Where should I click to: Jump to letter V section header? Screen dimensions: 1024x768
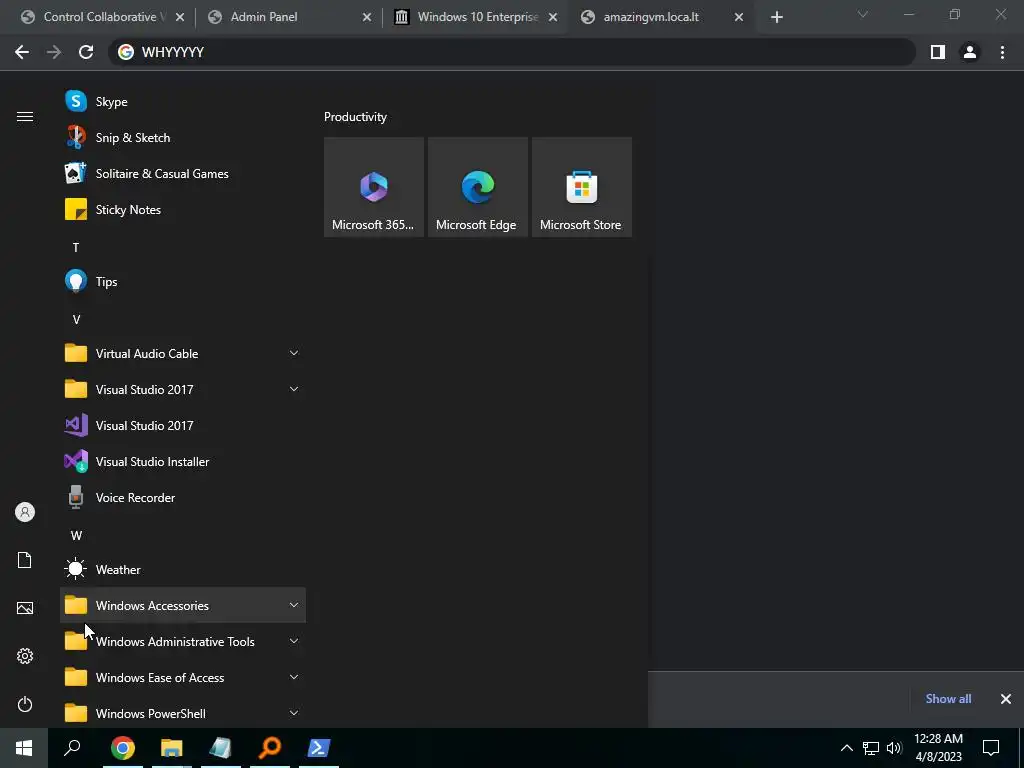(x=76, y=319)
